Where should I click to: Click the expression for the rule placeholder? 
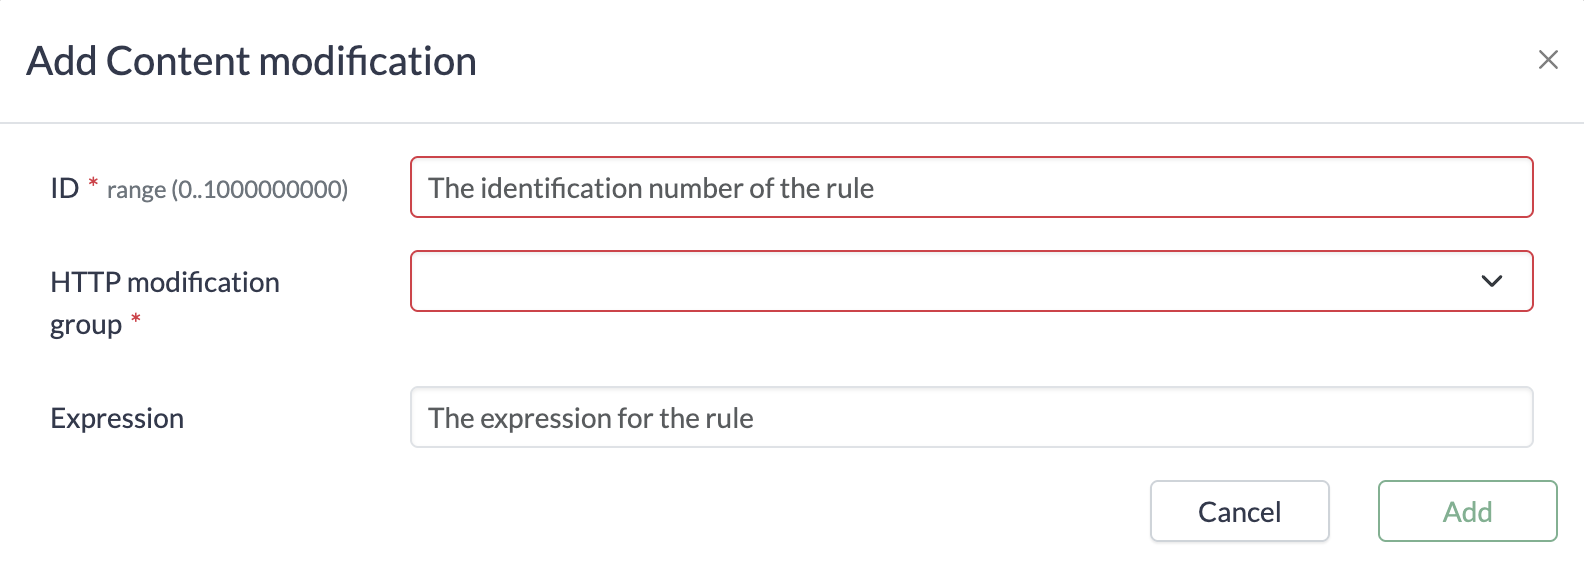(590, 418)
